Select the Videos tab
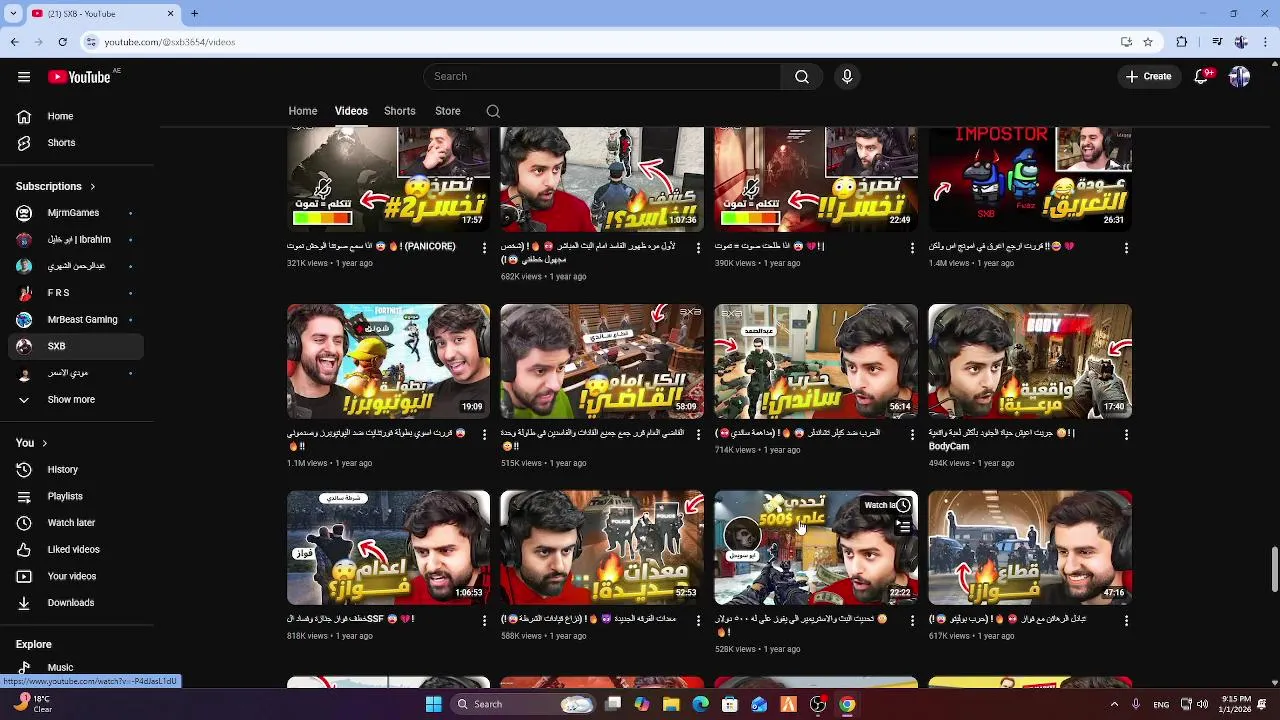Screen dimensions: 1280x720 tap(351, 111)
